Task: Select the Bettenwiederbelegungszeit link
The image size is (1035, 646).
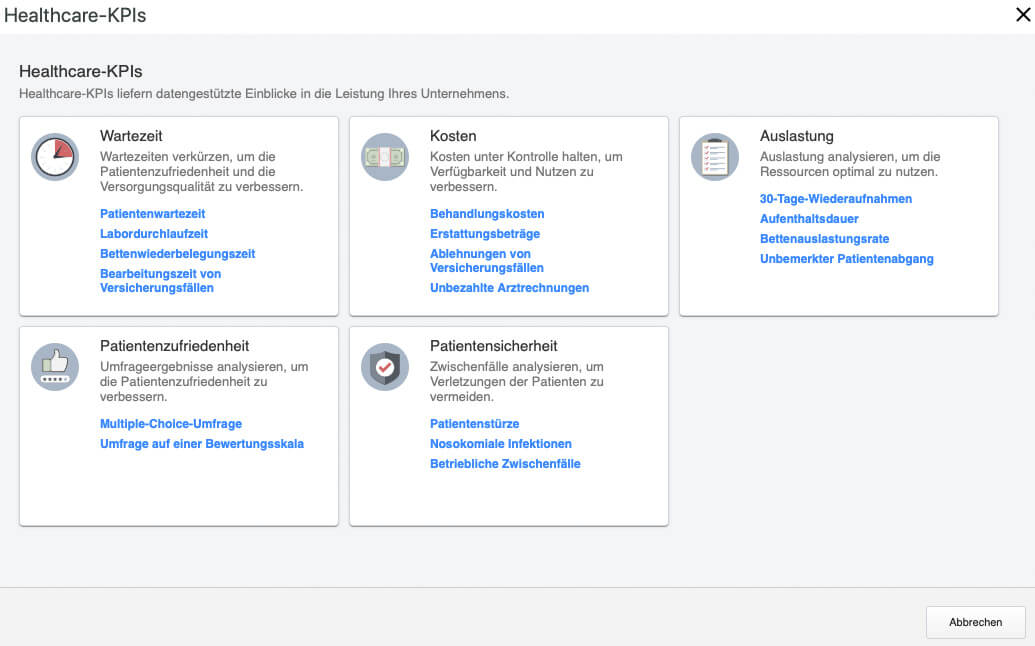Action: pyautogui.click(x=178, y=253)
